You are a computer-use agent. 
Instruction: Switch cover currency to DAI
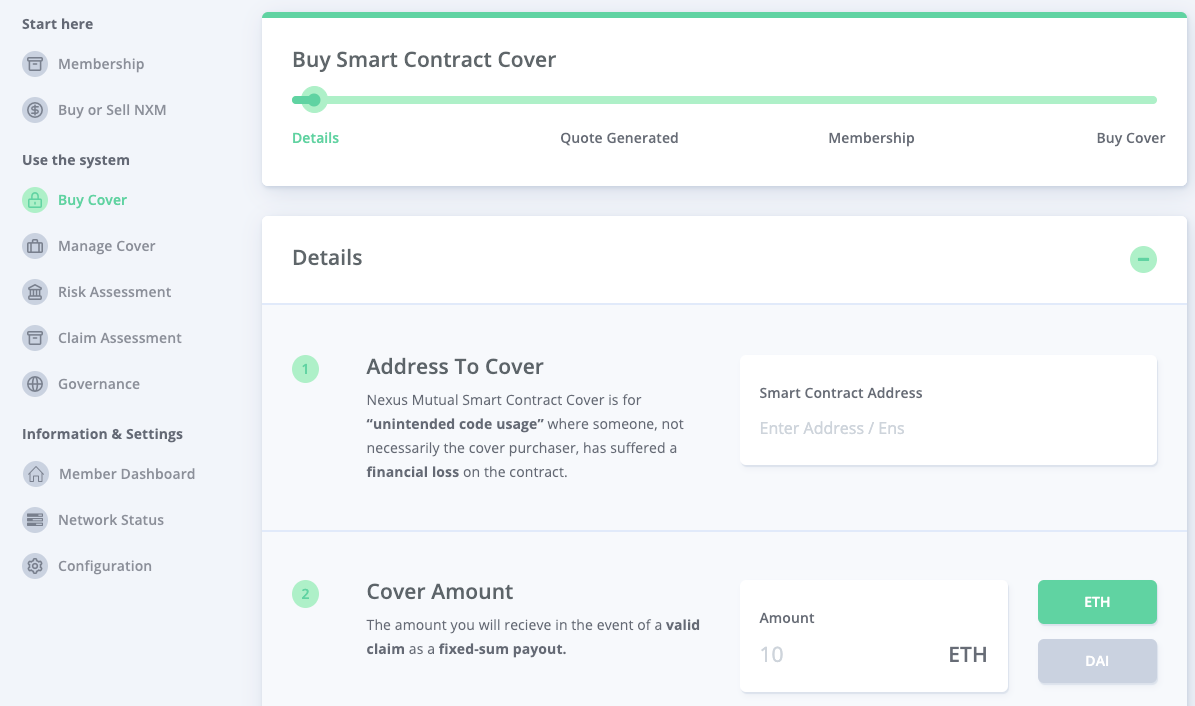[1097, 661]
